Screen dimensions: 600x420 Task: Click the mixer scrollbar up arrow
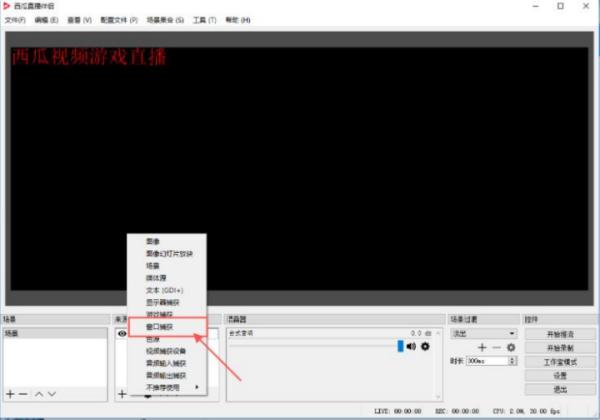tap(438, 333)
